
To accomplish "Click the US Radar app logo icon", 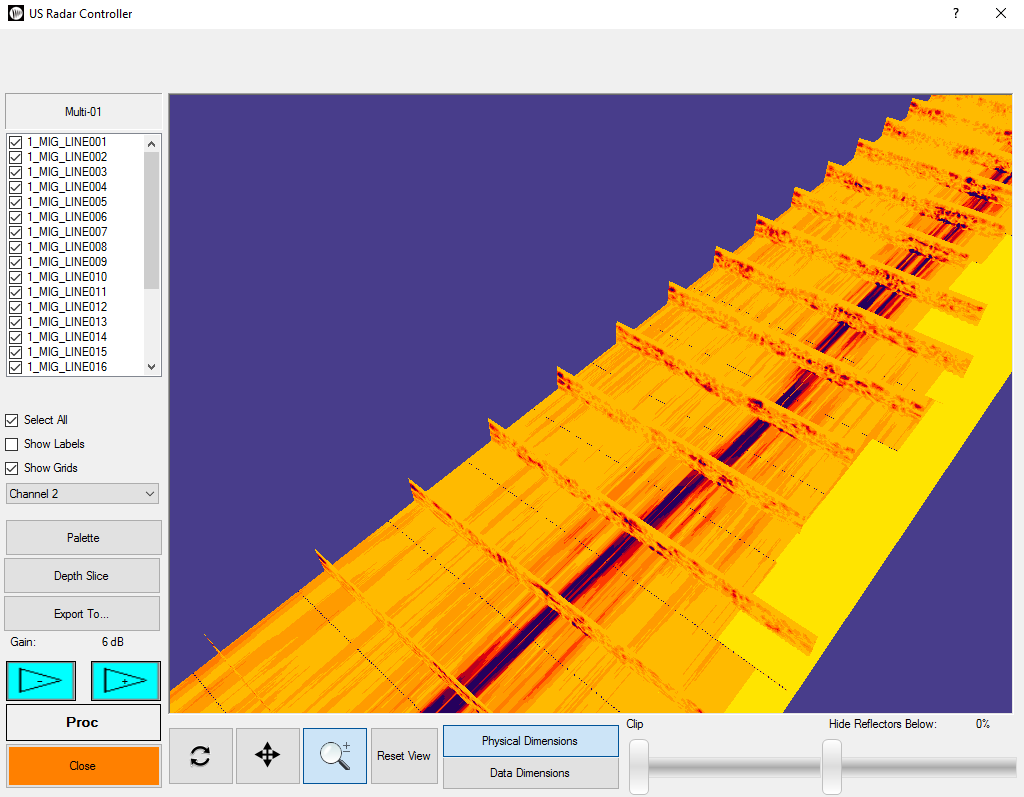I will (x=15, y=14).
